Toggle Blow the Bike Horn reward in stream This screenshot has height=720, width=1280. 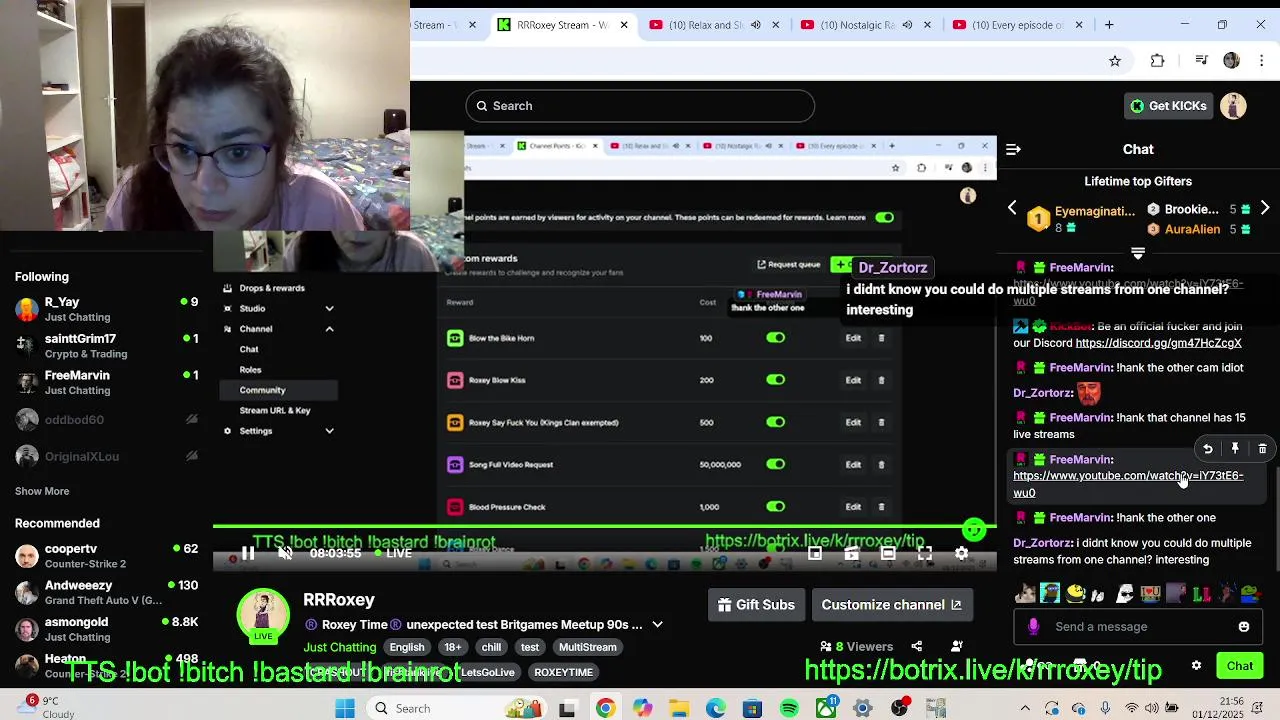(776, 338)
